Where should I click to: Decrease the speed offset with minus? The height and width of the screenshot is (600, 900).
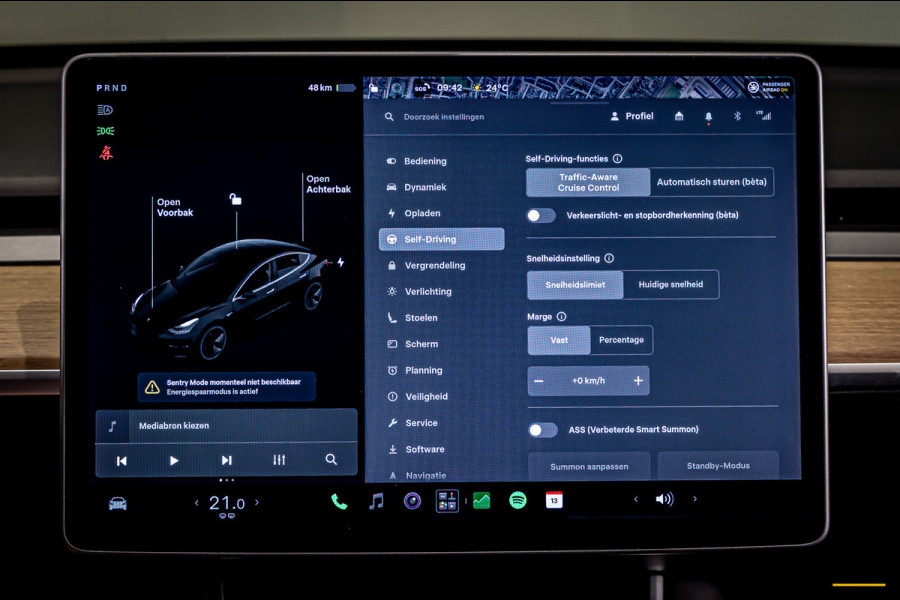(x=538, y=381)
